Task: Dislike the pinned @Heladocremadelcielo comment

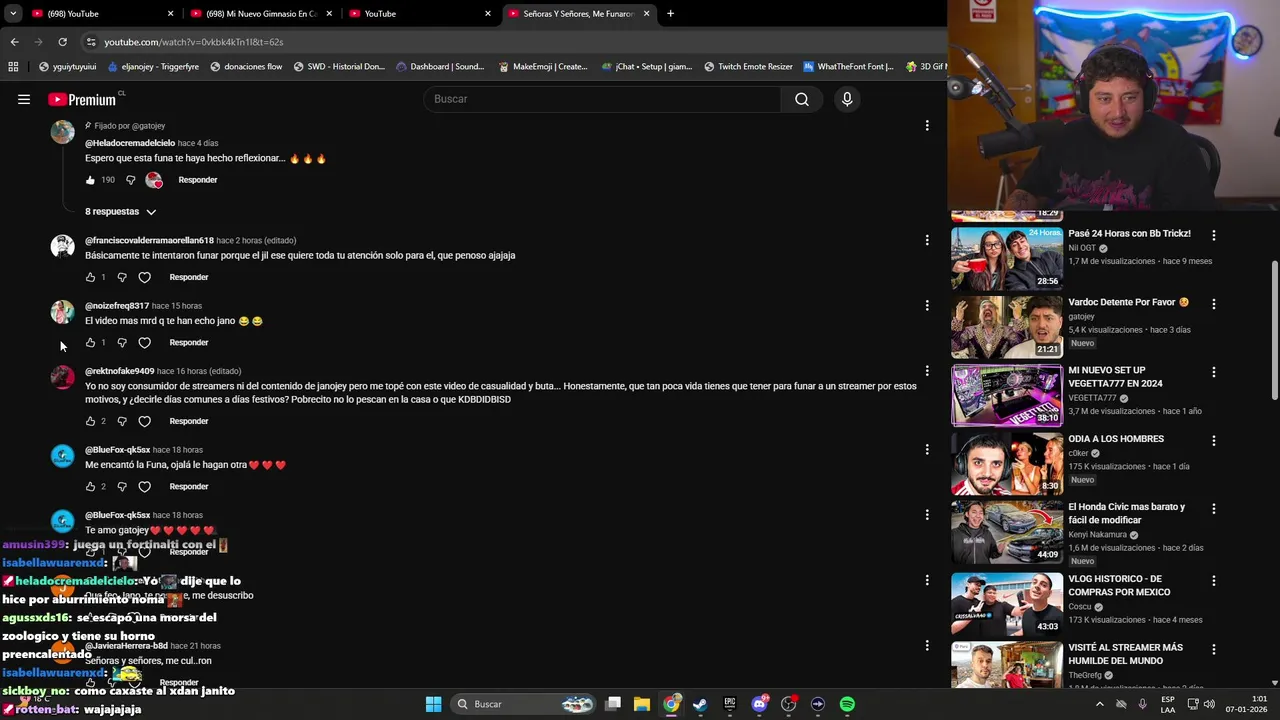Action: [x=130, y=180]
